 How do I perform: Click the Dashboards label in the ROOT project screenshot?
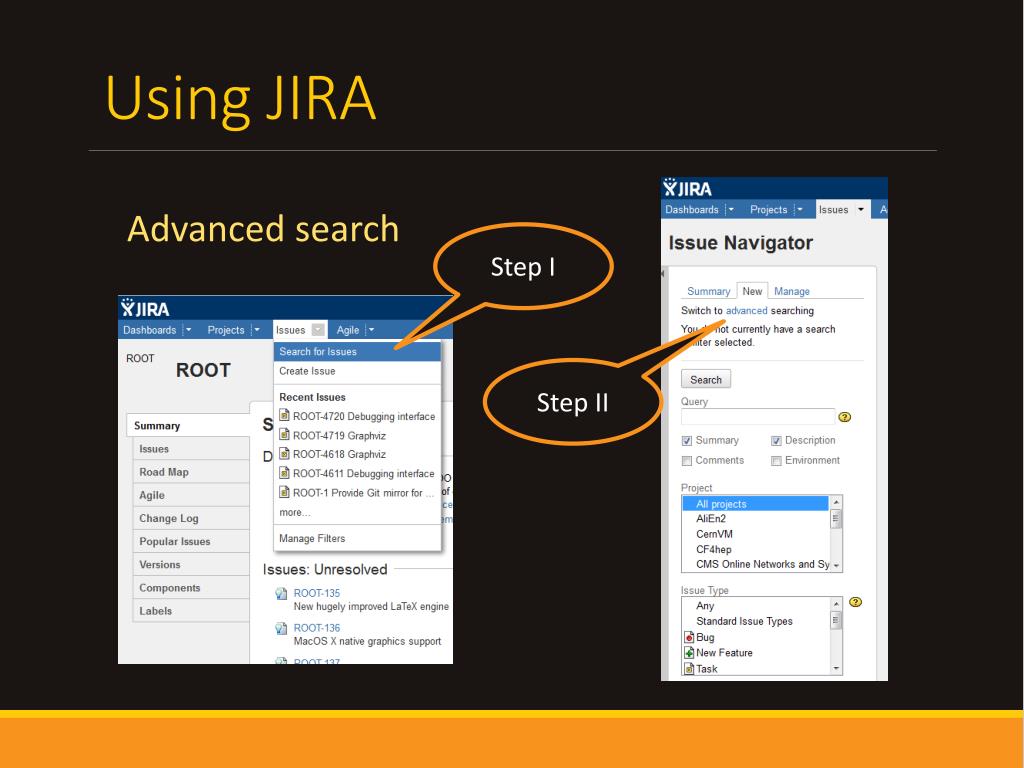pos(150,330)
